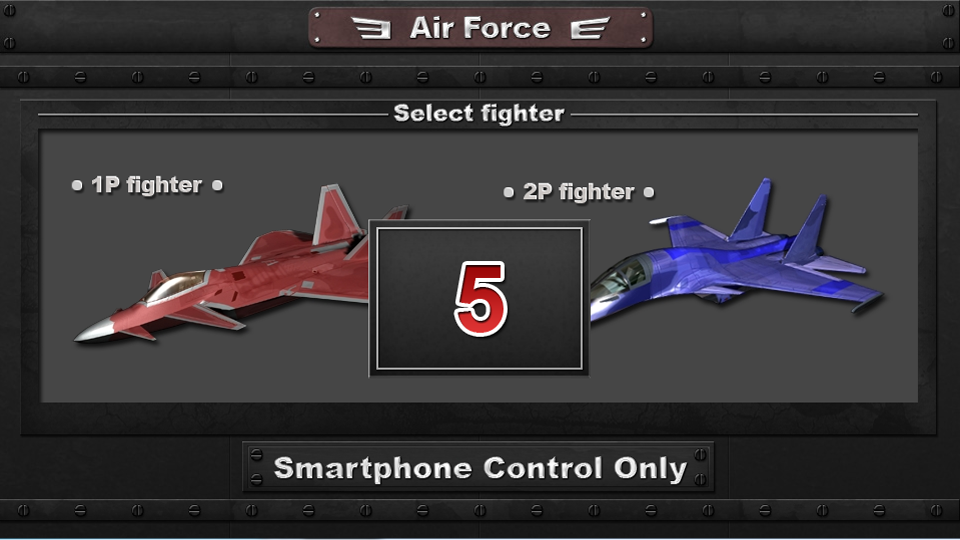Click the bullet dot right of 2P fighter
The height and width of the screenshot is (540, 960).
pyautogui.click(x=649, y=192)
